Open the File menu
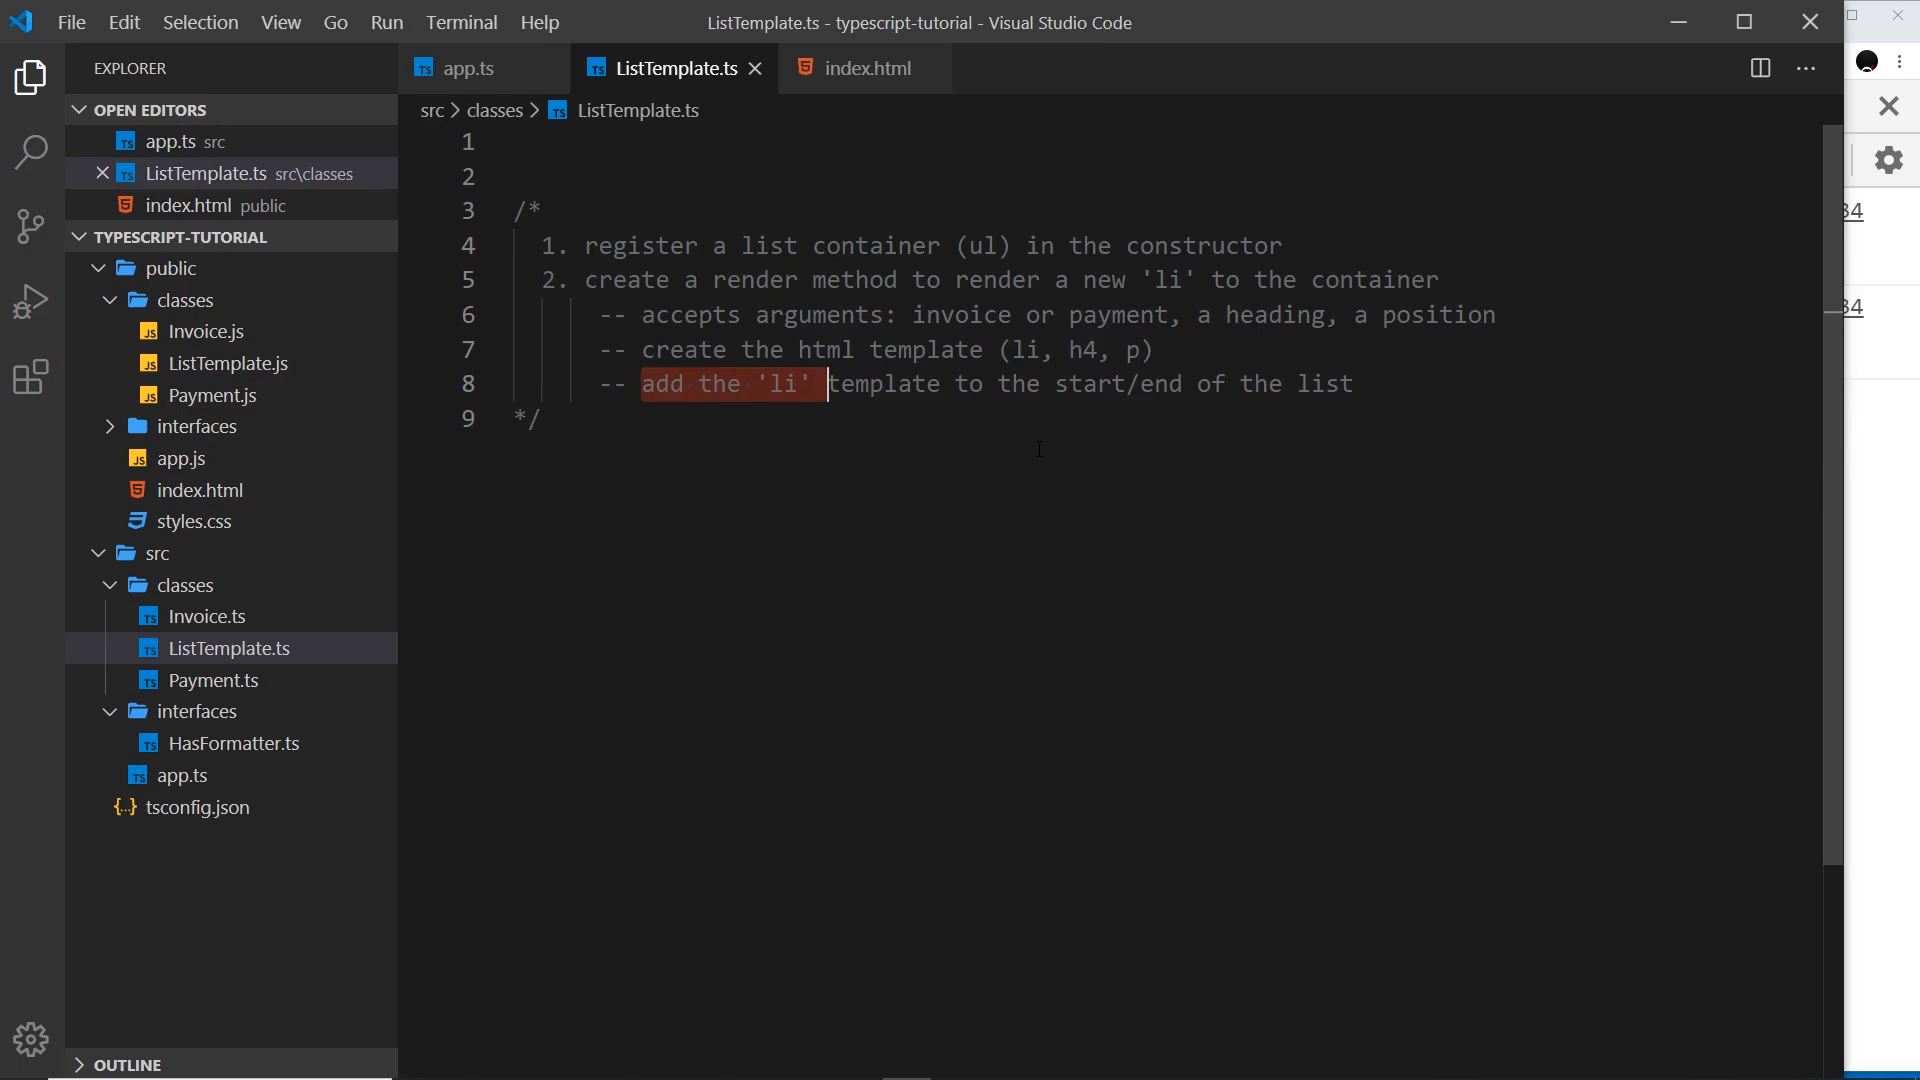Screen dimensions: 1920x1080 pos(72,22)
